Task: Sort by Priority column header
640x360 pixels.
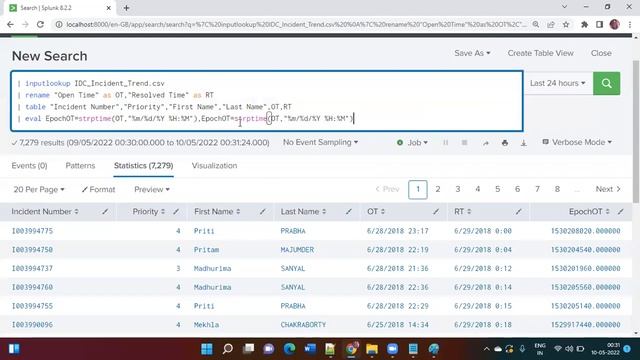Action: 149,211
